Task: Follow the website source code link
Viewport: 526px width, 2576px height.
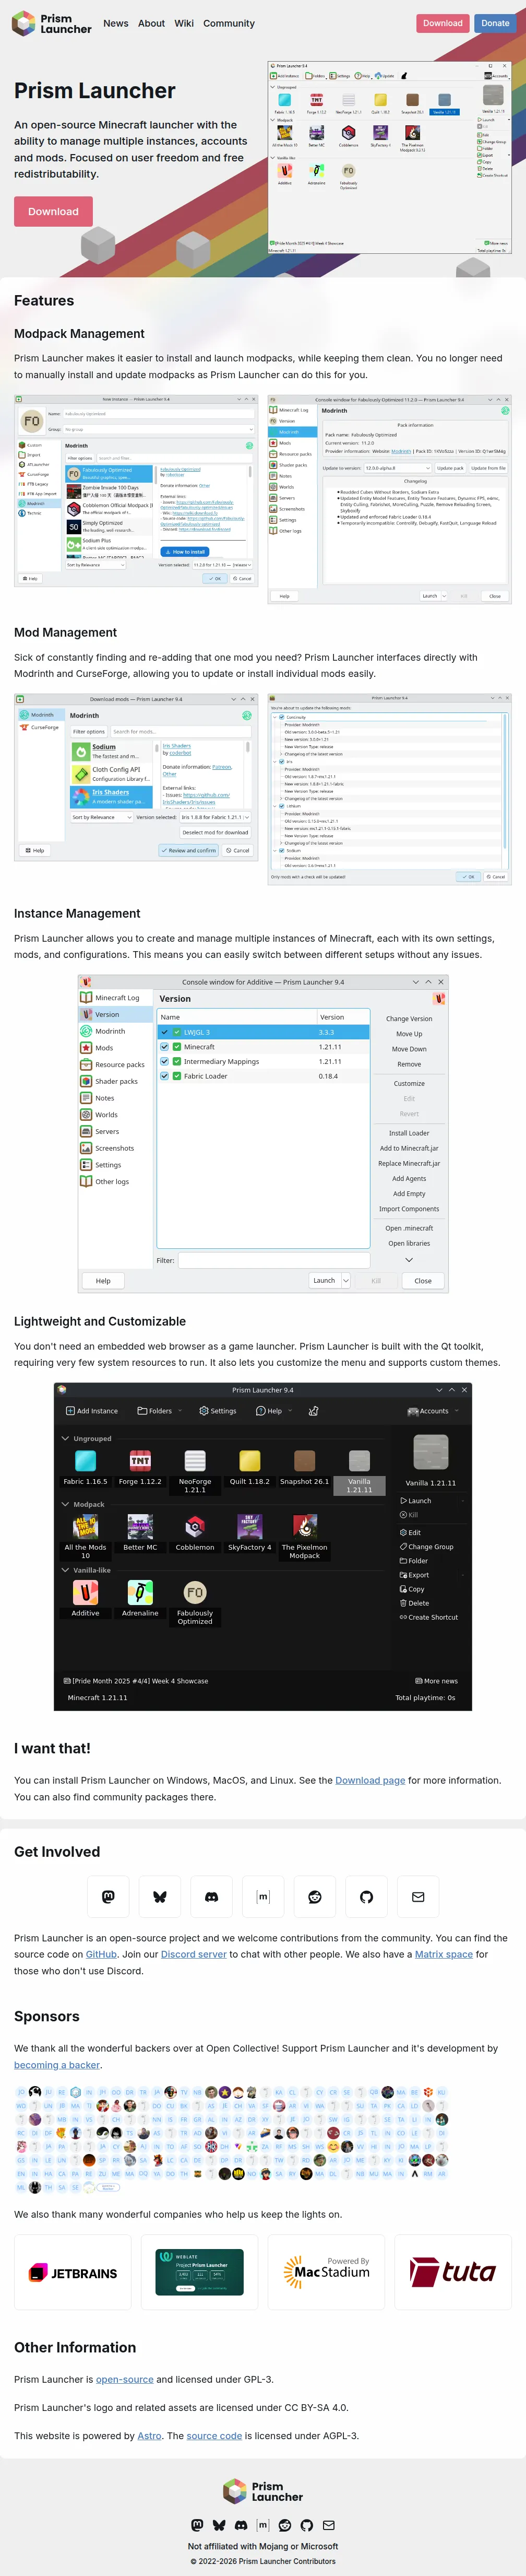Action: (214, 2436)
